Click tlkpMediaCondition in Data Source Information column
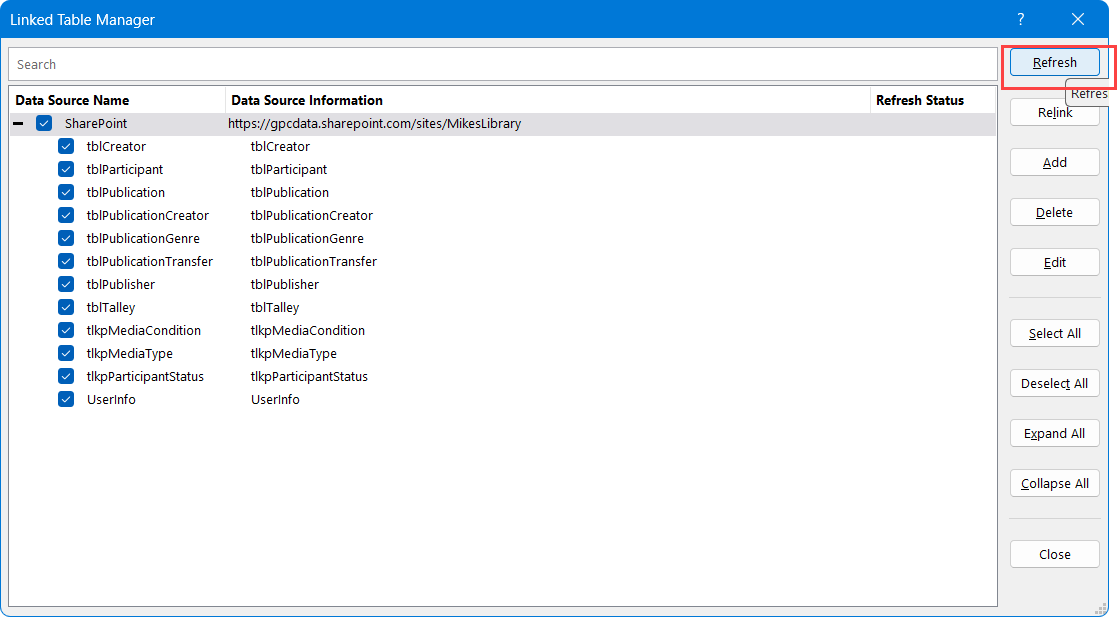The height and width of the screenshot is (617, 1117). point(308,331)
